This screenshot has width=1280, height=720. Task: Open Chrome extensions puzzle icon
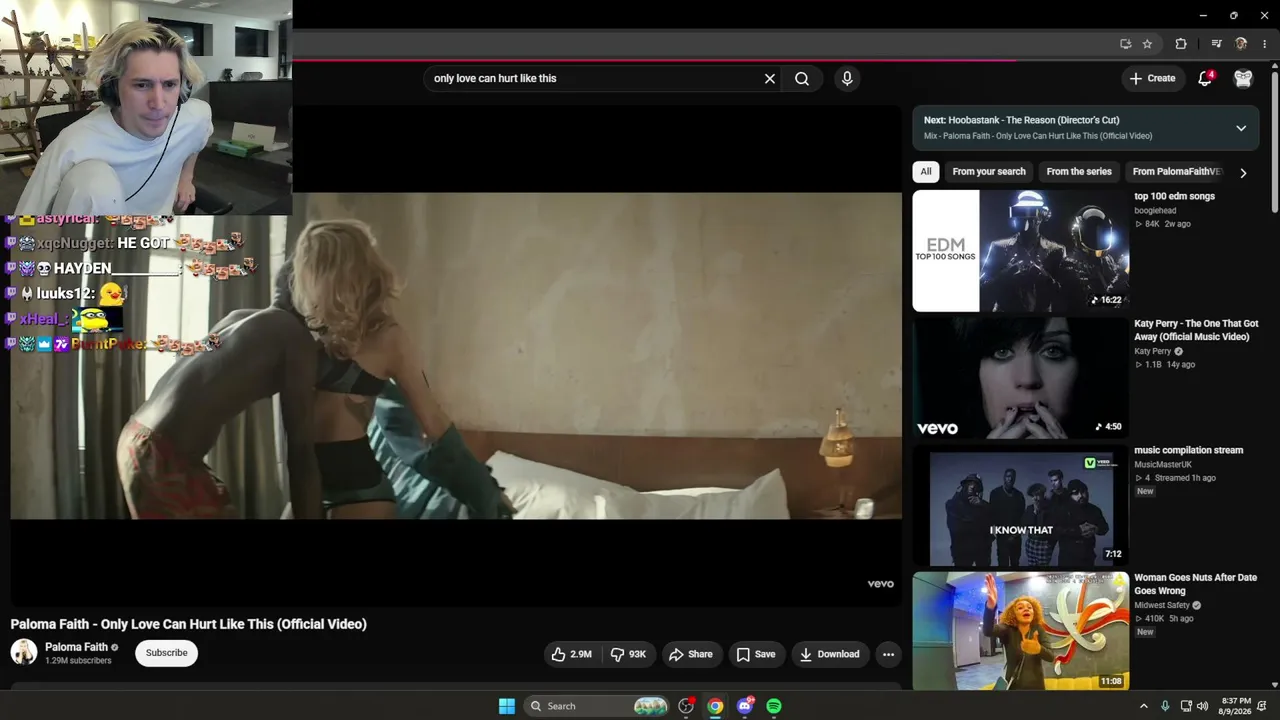(x=1181, y=44)
